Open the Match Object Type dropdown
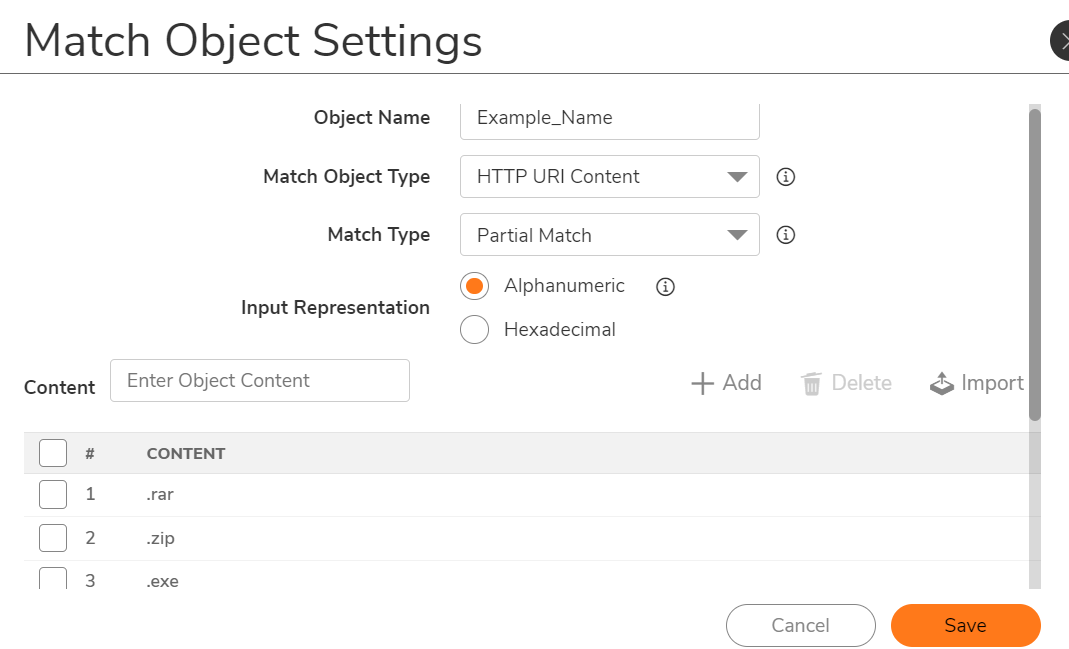The height and width of the screenshot is (649, 1069). click(x=610, y=177)
